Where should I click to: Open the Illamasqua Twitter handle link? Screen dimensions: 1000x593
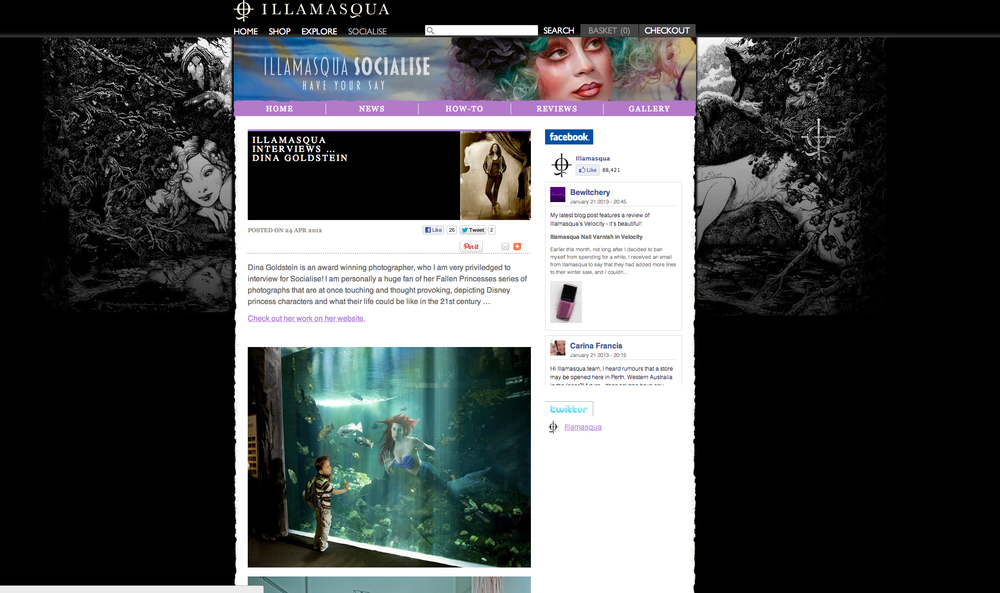point(583,427)
